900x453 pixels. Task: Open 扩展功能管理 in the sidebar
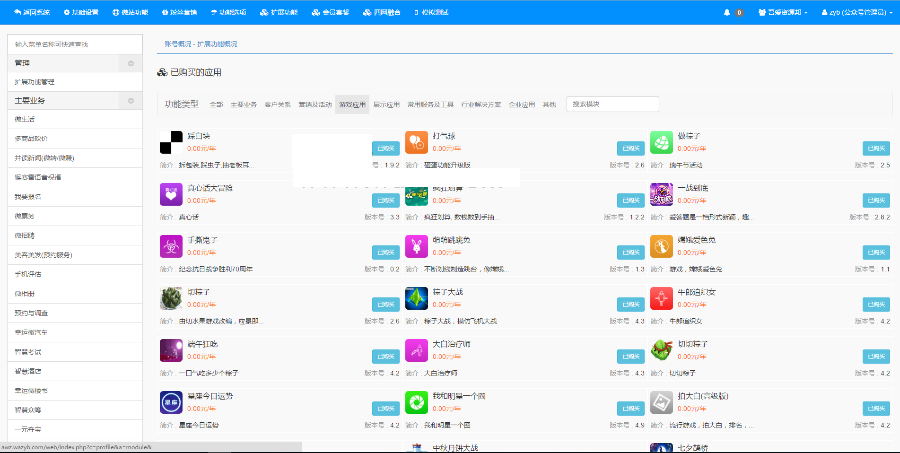click(75, 82)
